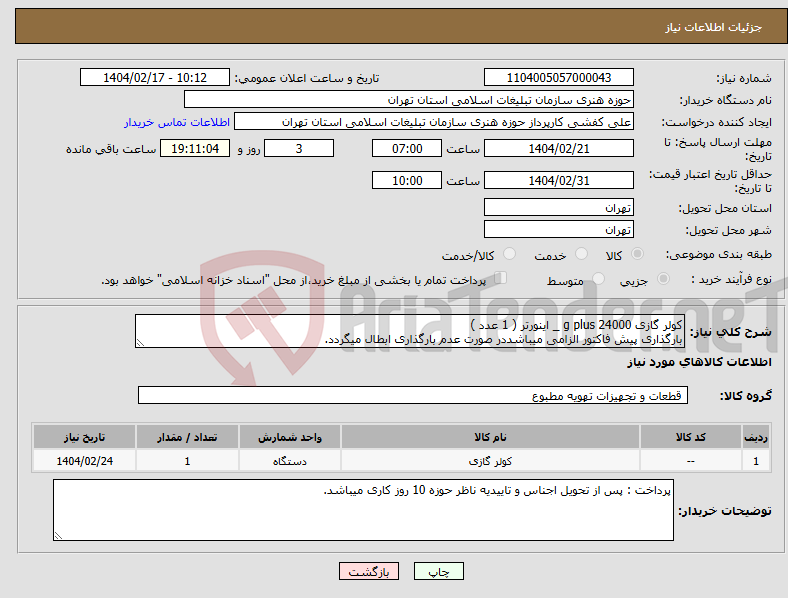Viewport: 788px width, 598px height.
Task: Click the اطلاعات کالاهای مورد نیاز heading
Action: point(699,362)
